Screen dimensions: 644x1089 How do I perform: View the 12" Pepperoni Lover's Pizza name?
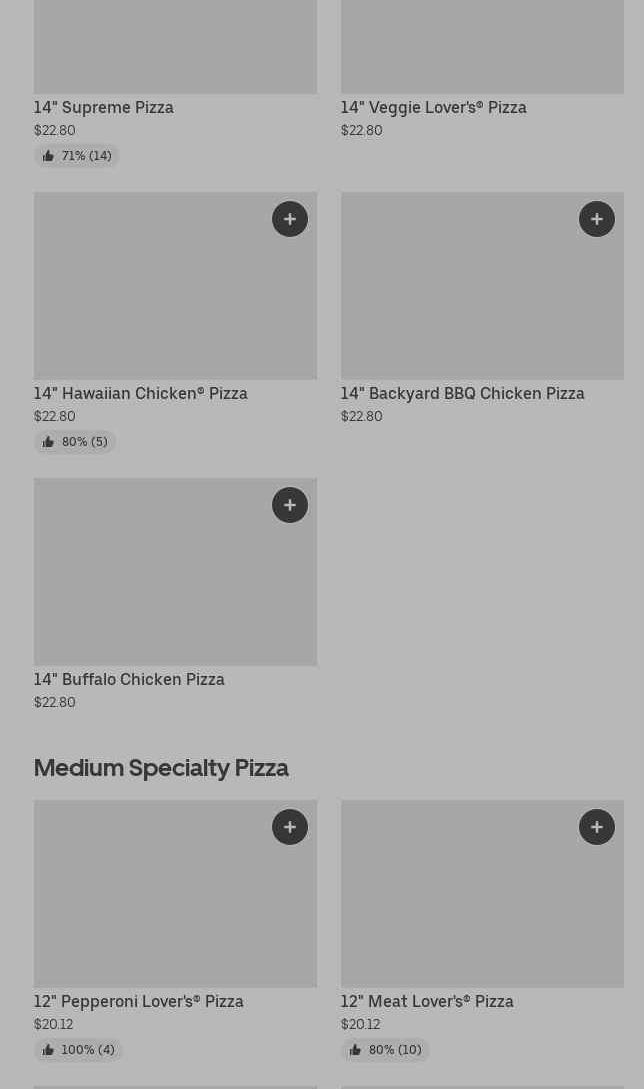(x=139, y=1001)
